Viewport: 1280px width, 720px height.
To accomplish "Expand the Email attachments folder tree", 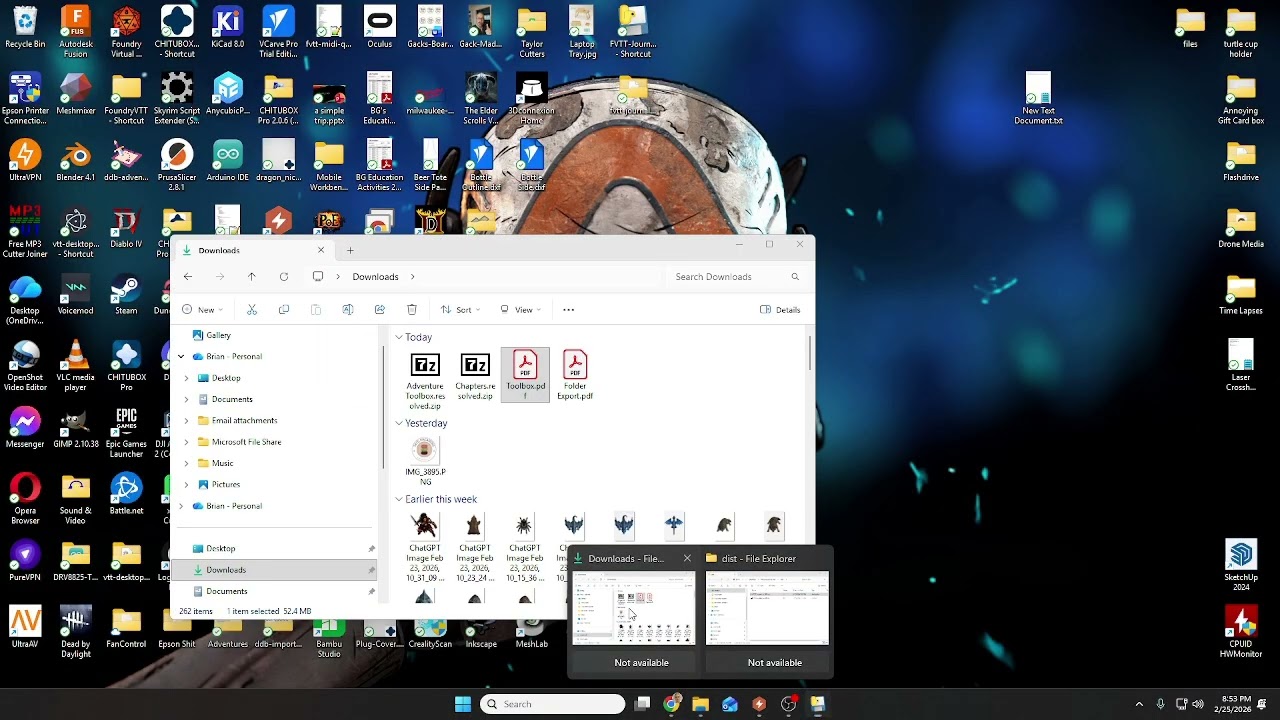I will (x=186, y=421).
